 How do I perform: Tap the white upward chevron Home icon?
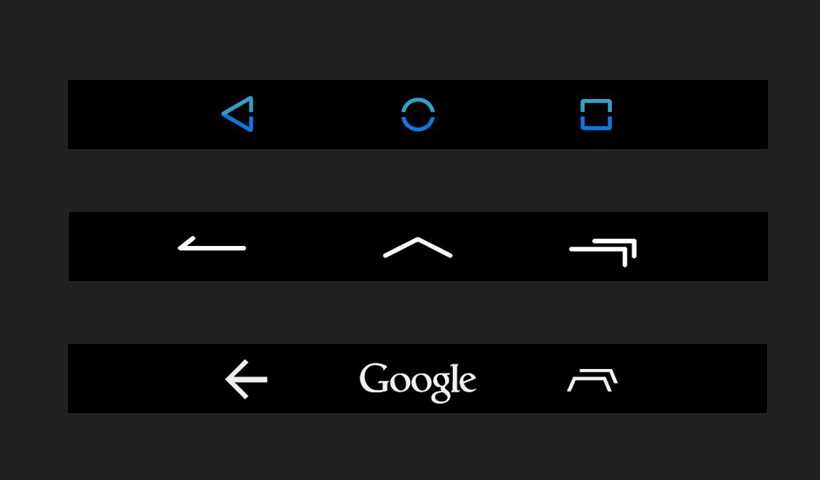tap(418, 248)
